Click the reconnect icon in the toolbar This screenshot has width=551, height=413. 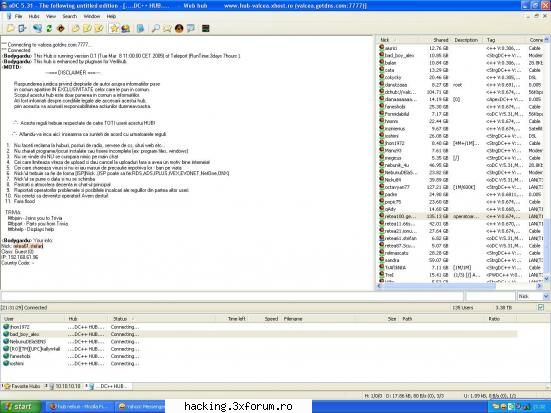point(22,28)
